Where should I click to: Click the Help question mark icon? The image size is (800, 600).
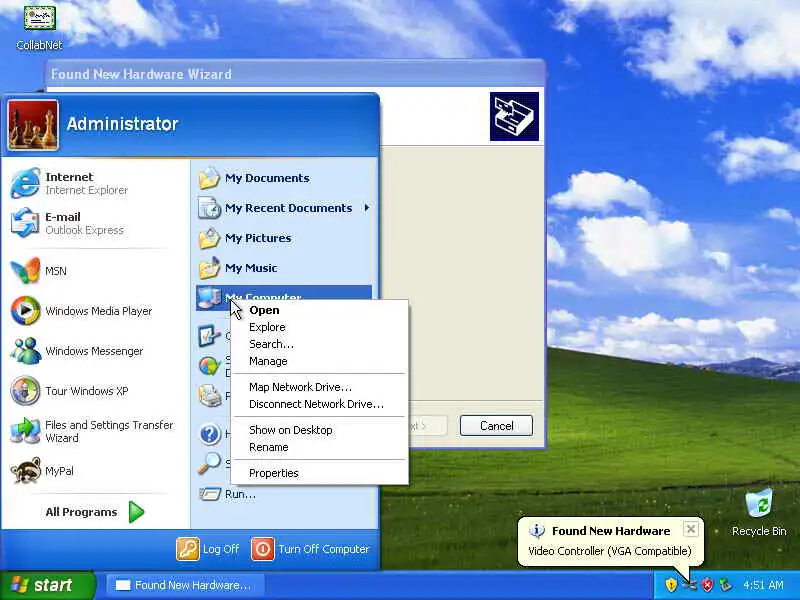tap(209, 434)
